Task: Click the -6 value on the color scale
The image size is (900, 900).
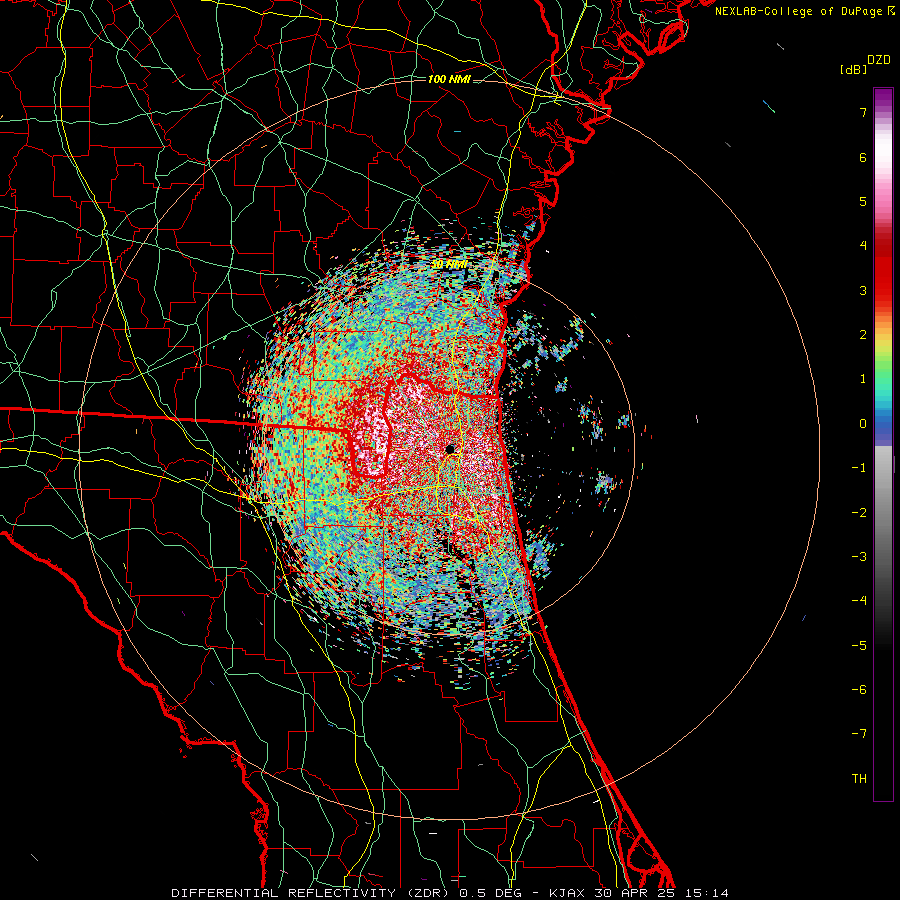Action: coord(859,690)
